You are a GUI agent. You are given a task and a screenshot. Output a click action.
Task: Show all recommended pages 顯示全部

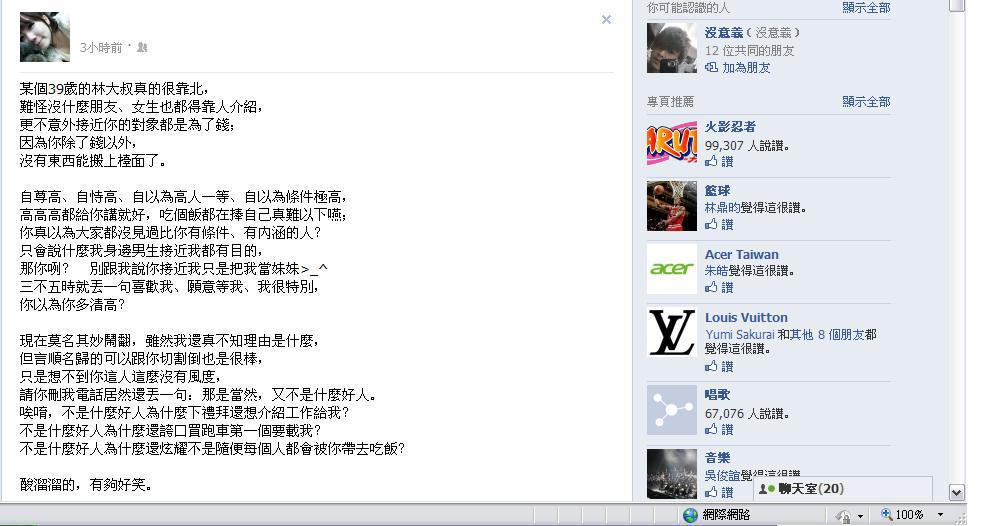pos(866,101)
